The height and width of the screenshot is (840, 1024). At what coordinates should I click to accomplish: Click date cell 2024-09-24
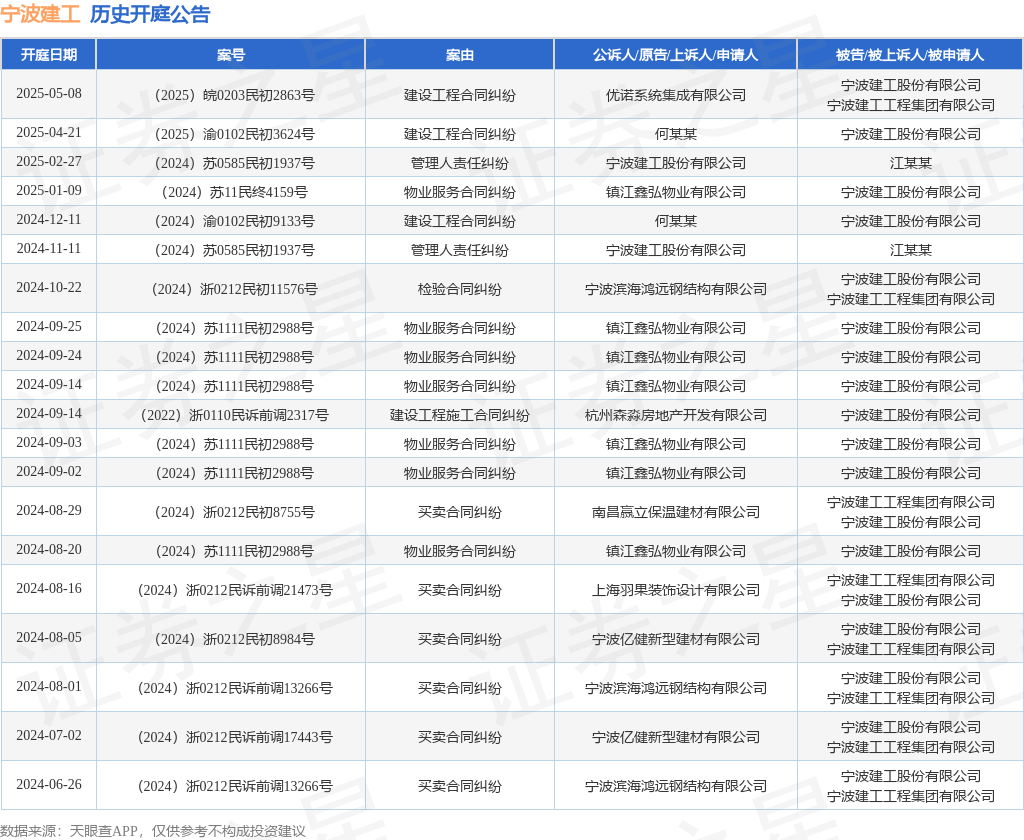(x=49, y=355)
